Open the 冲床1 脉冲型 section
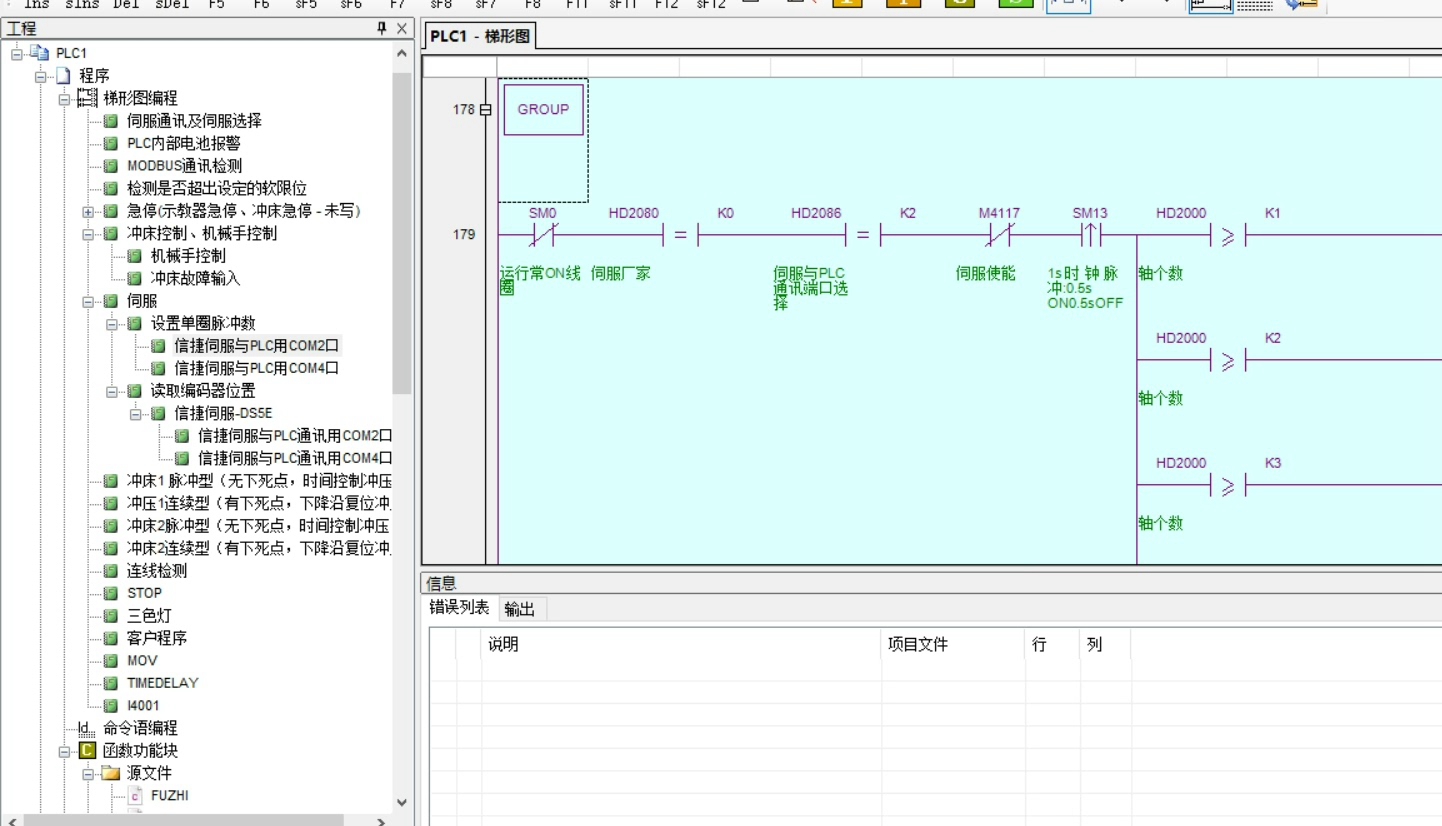 (x=258, y=481)
